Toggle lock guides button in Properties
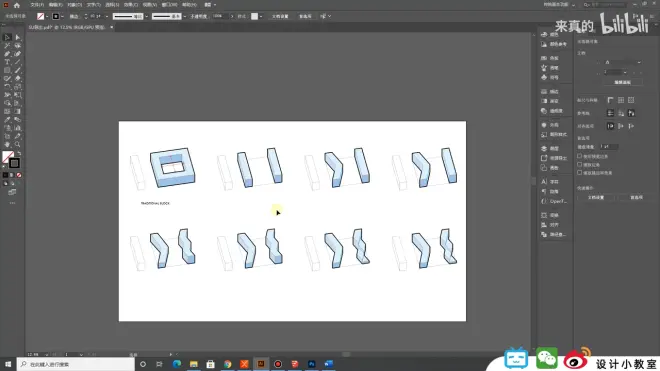Viewport: 660px width, 371px height. 621,113
